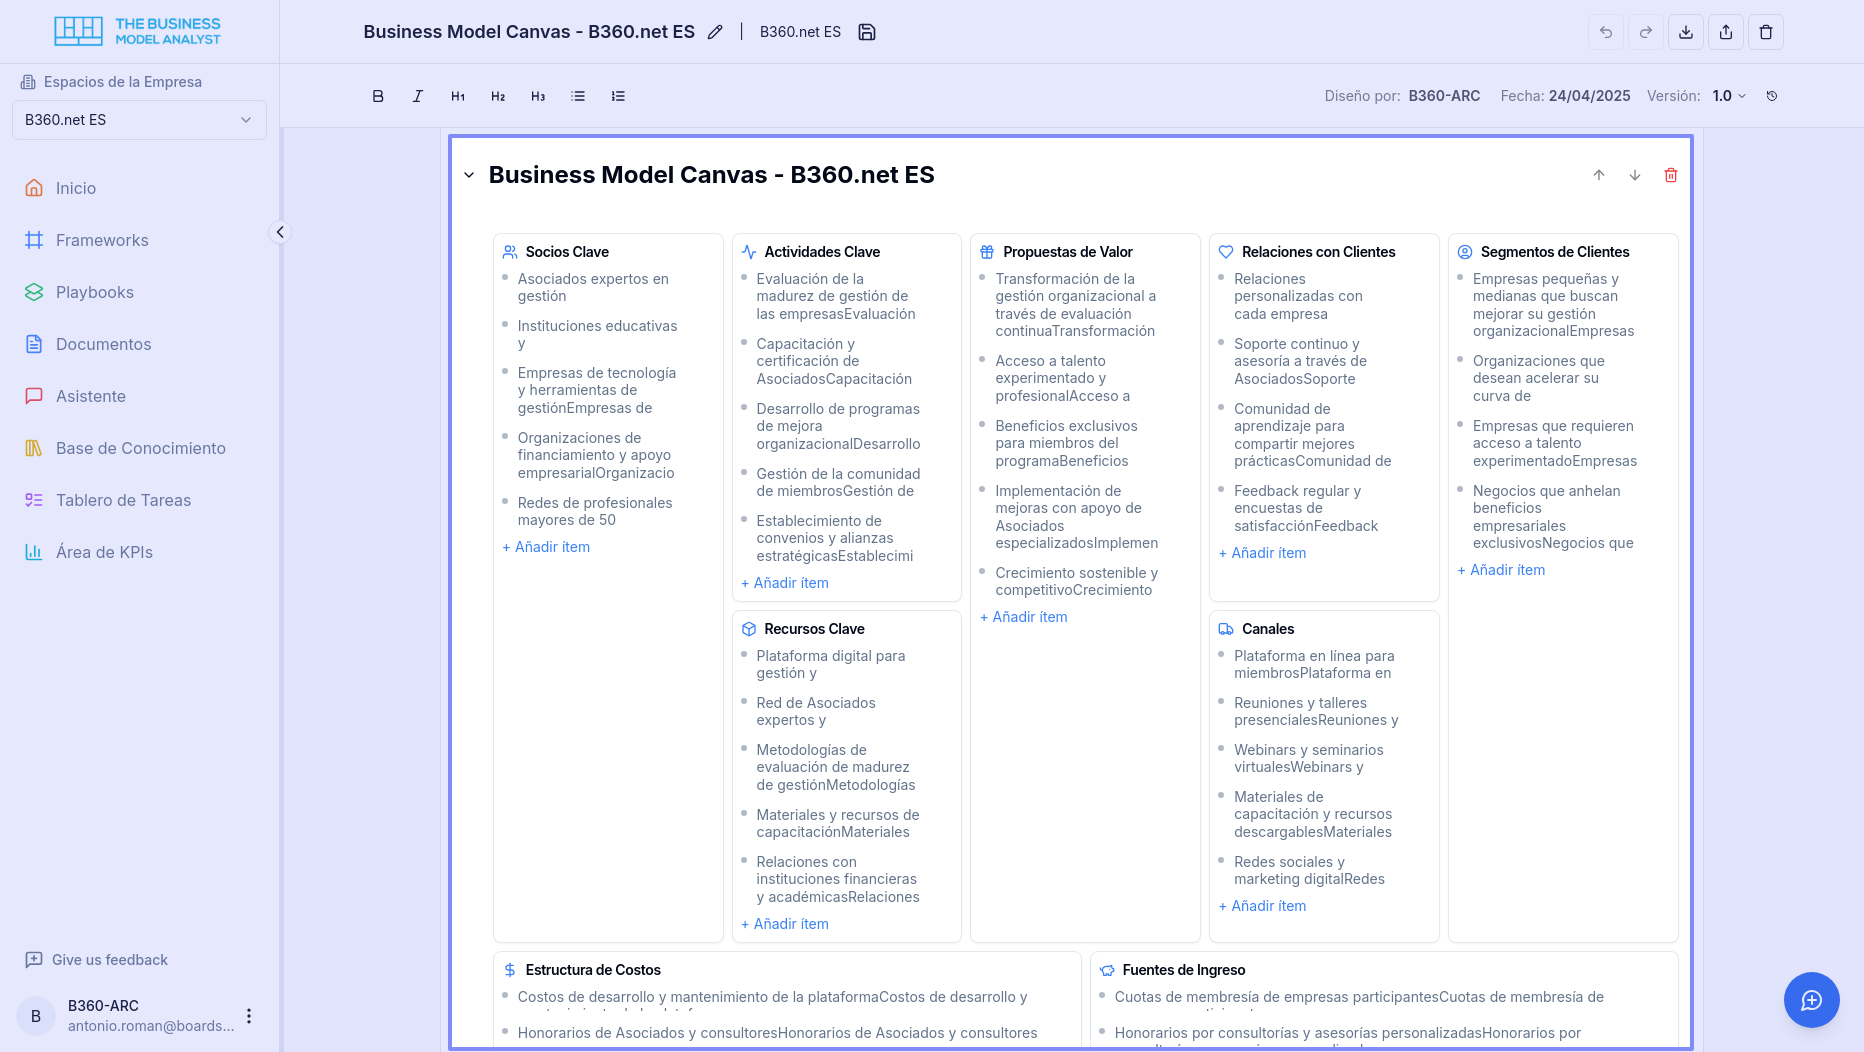Click the undo arrow icon
This screenshot has width=1864, height=1052.
[1606, 32]
